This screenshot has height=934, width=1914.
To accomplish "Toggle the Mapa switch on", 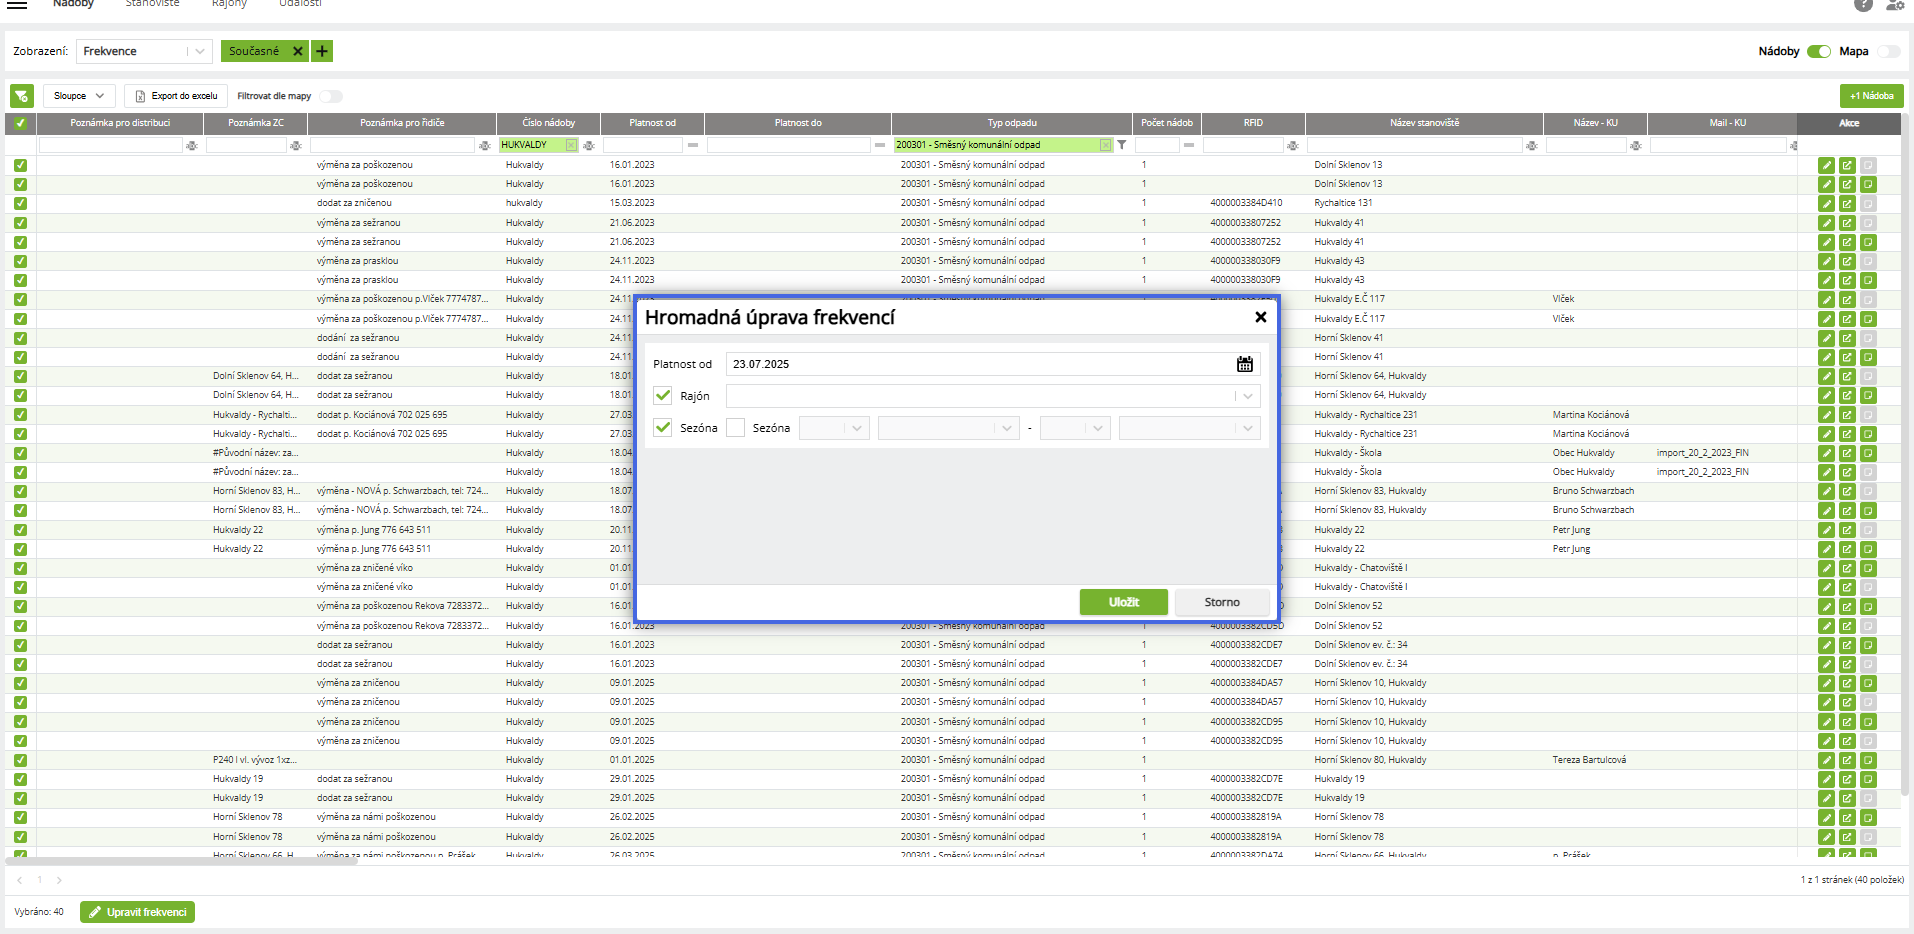I will click(1888, 51).
